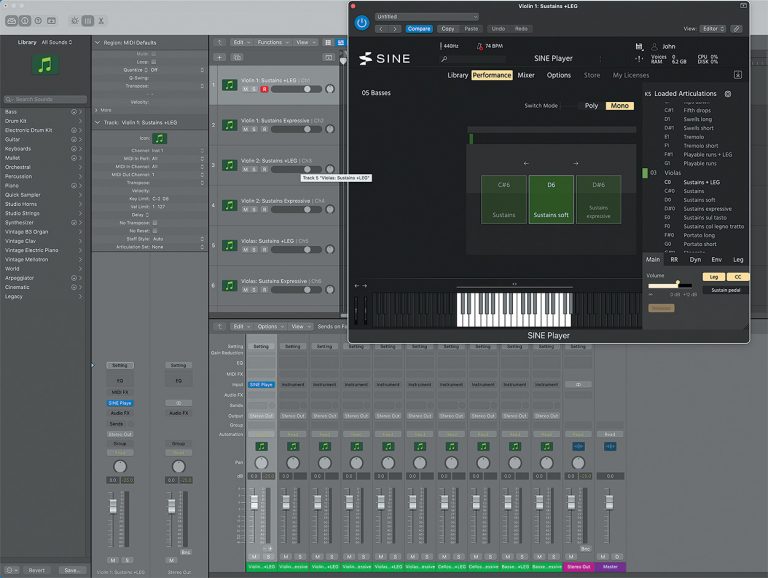Select Mono switch mode

pyautogui.click(x=620, y=105)
